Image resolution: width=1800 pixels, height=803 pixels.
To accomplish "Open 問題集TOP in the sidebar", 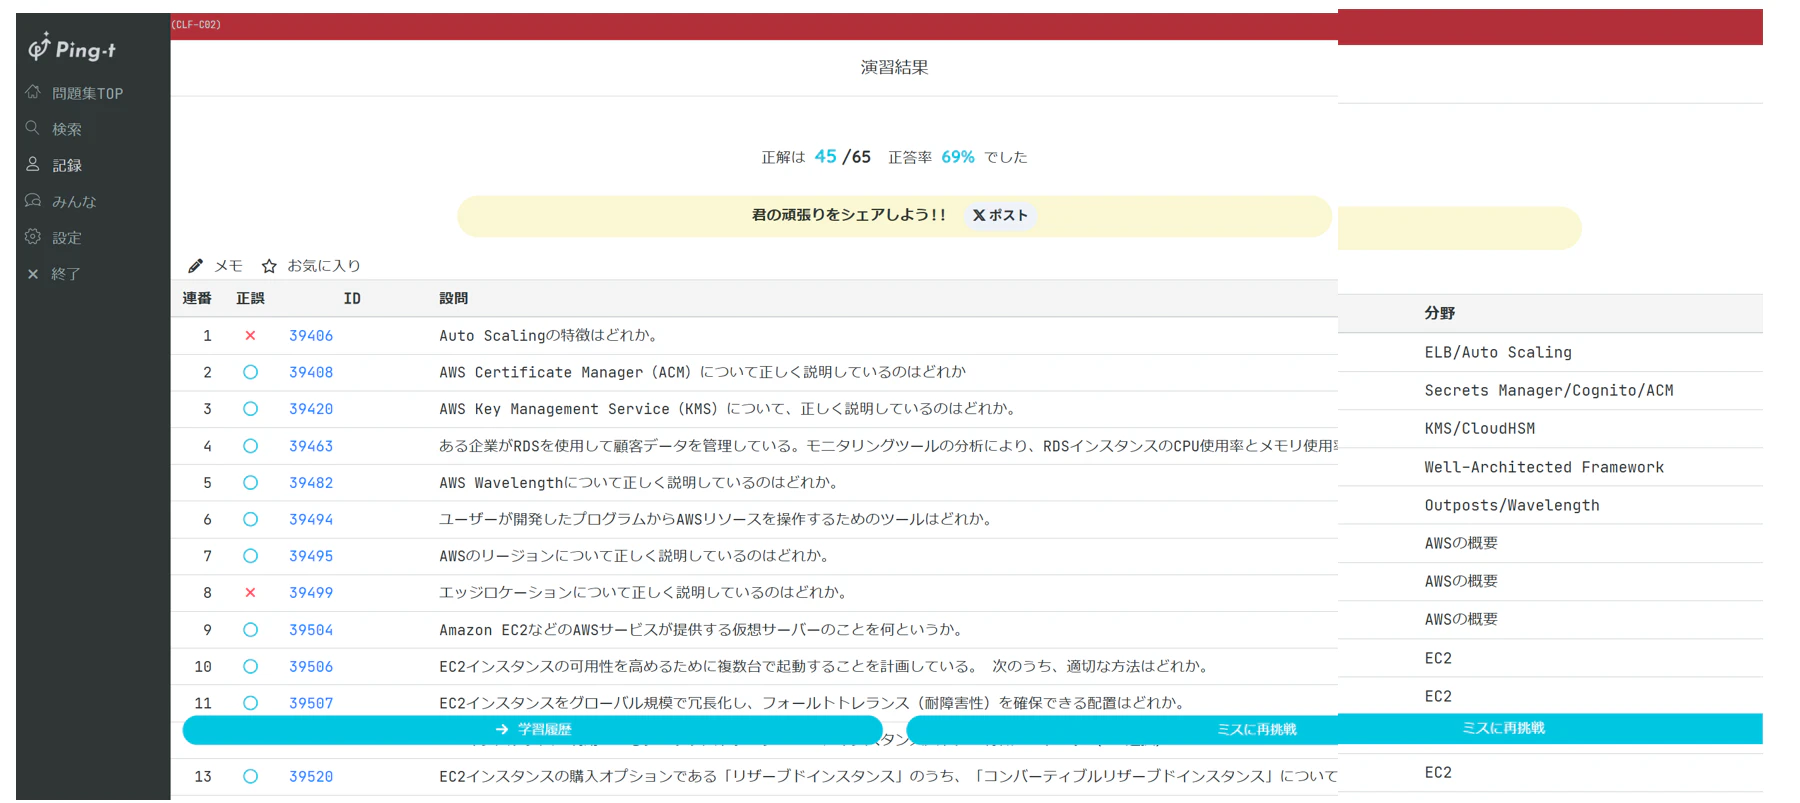I will pyautogui.click(x=88, y=93).
